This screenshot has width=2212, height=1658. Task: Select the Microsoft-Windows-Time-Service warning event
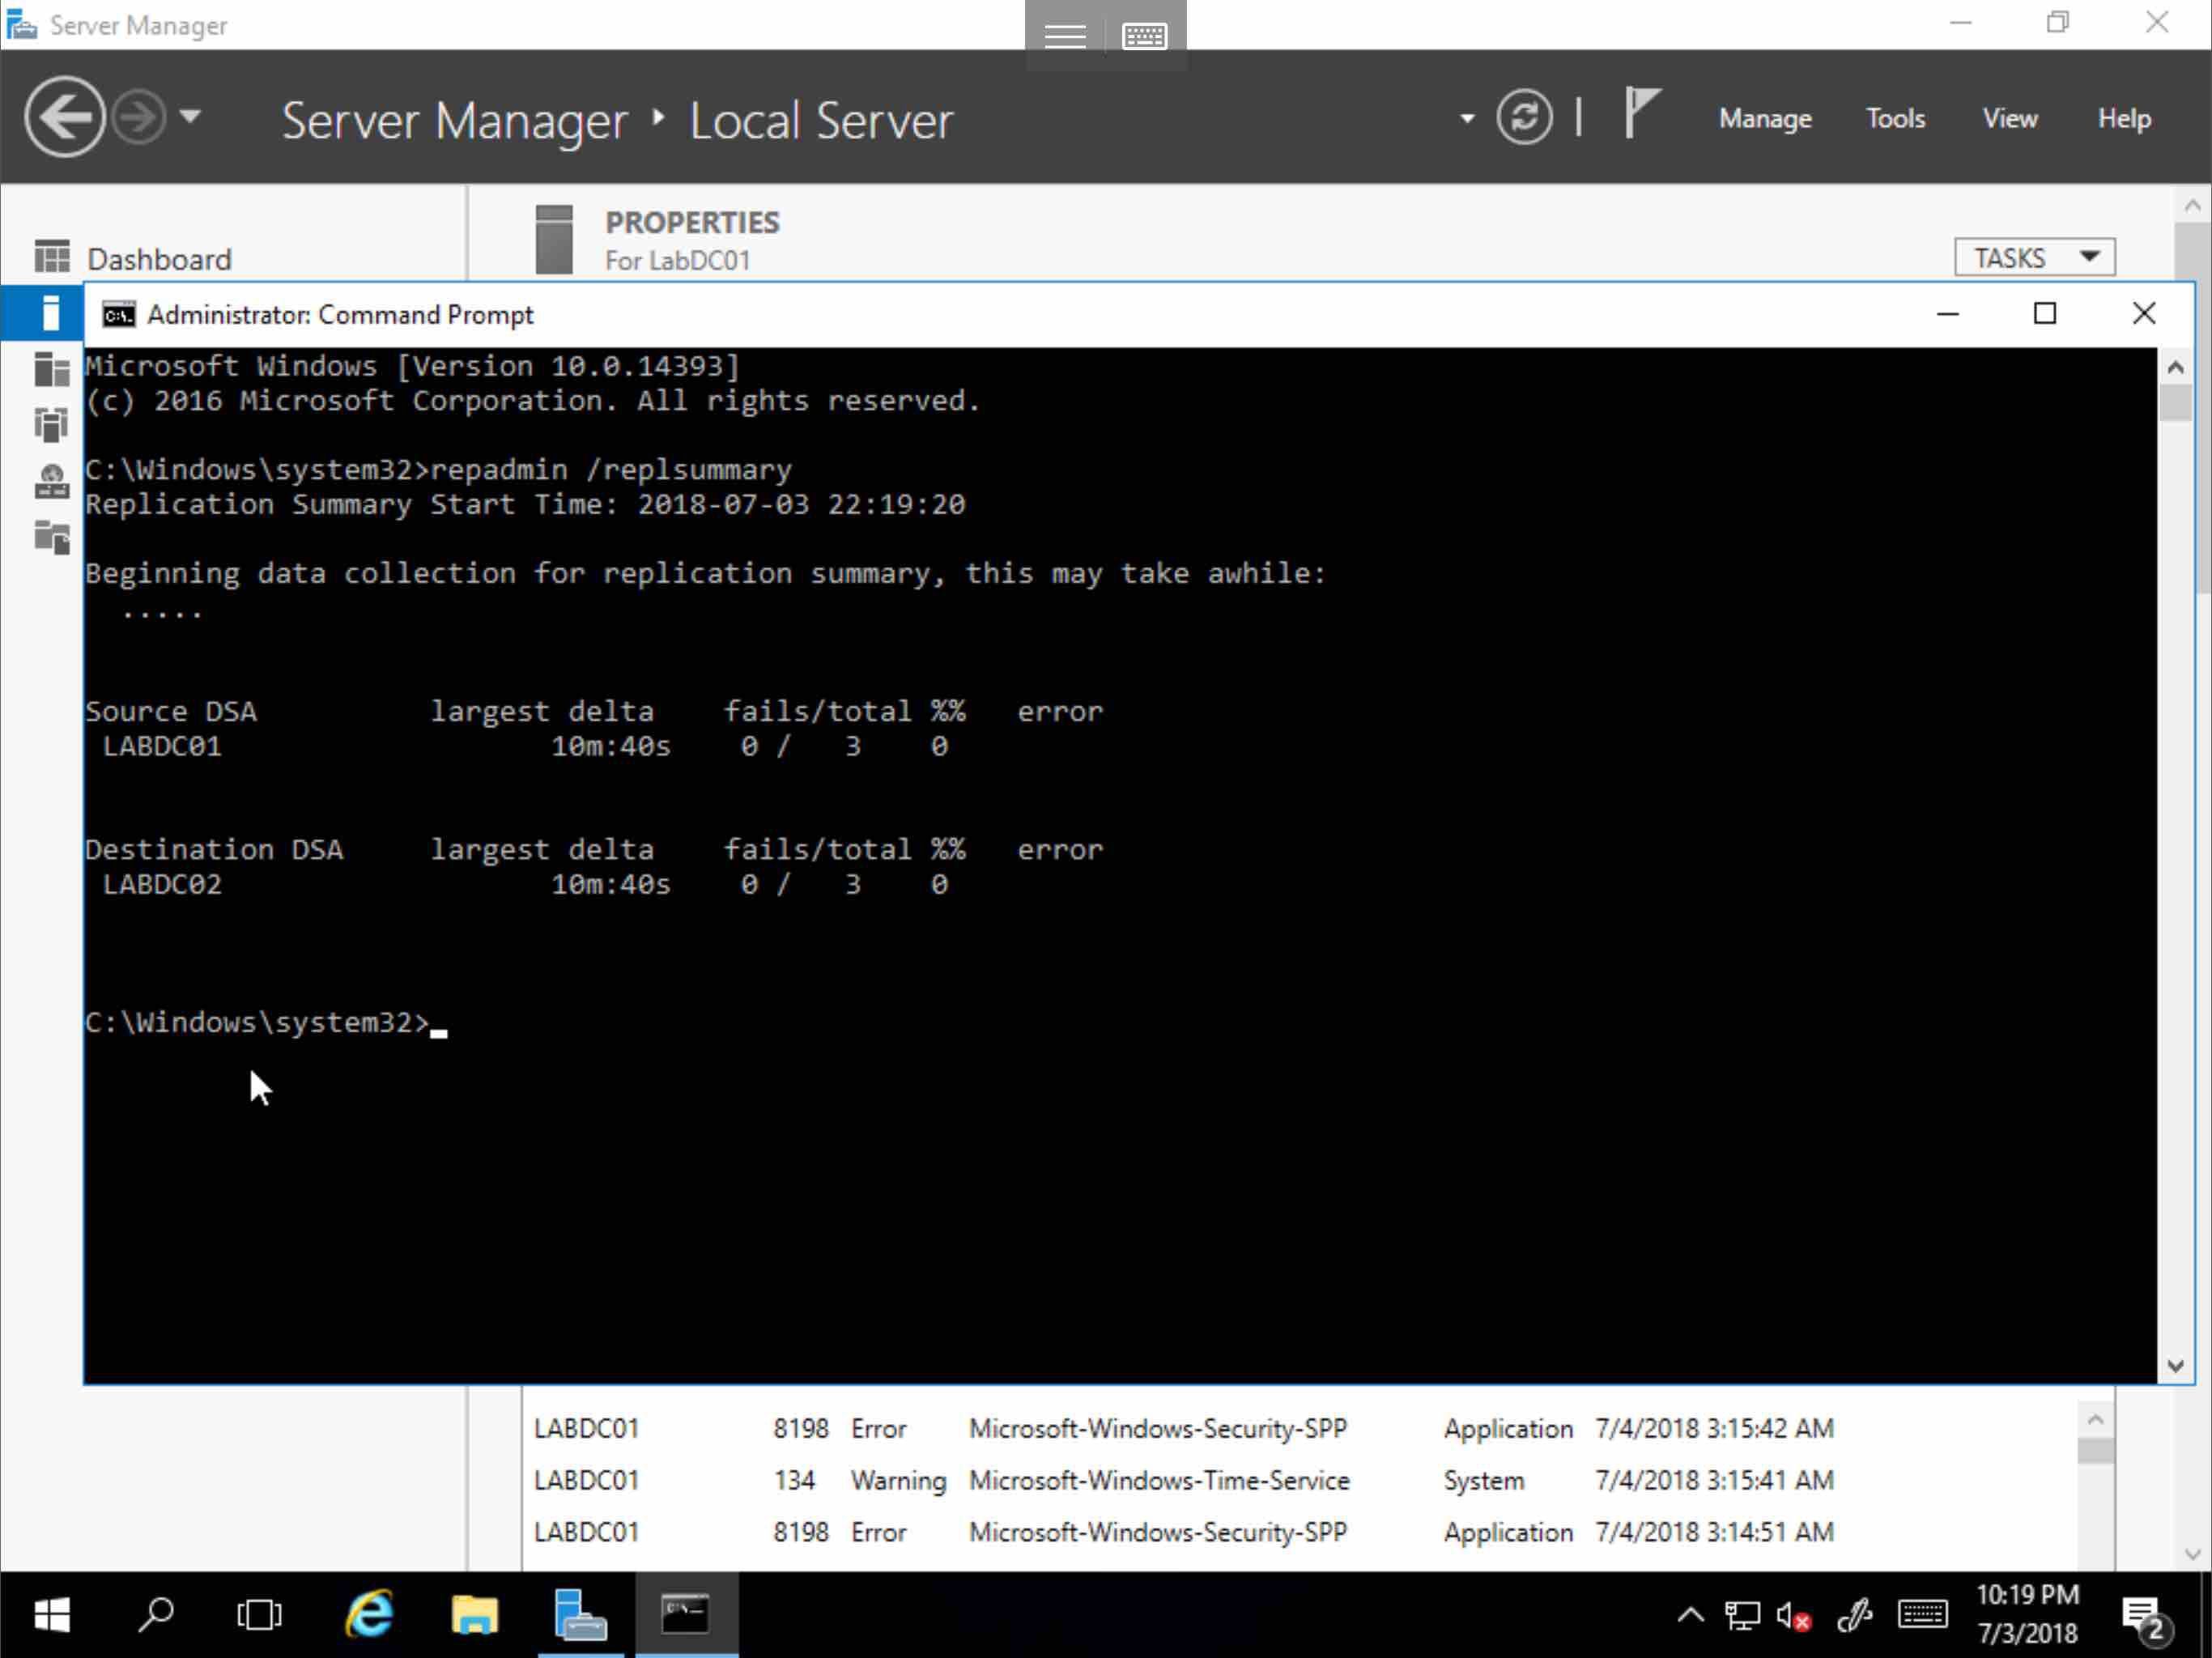pos(1300,1480)
